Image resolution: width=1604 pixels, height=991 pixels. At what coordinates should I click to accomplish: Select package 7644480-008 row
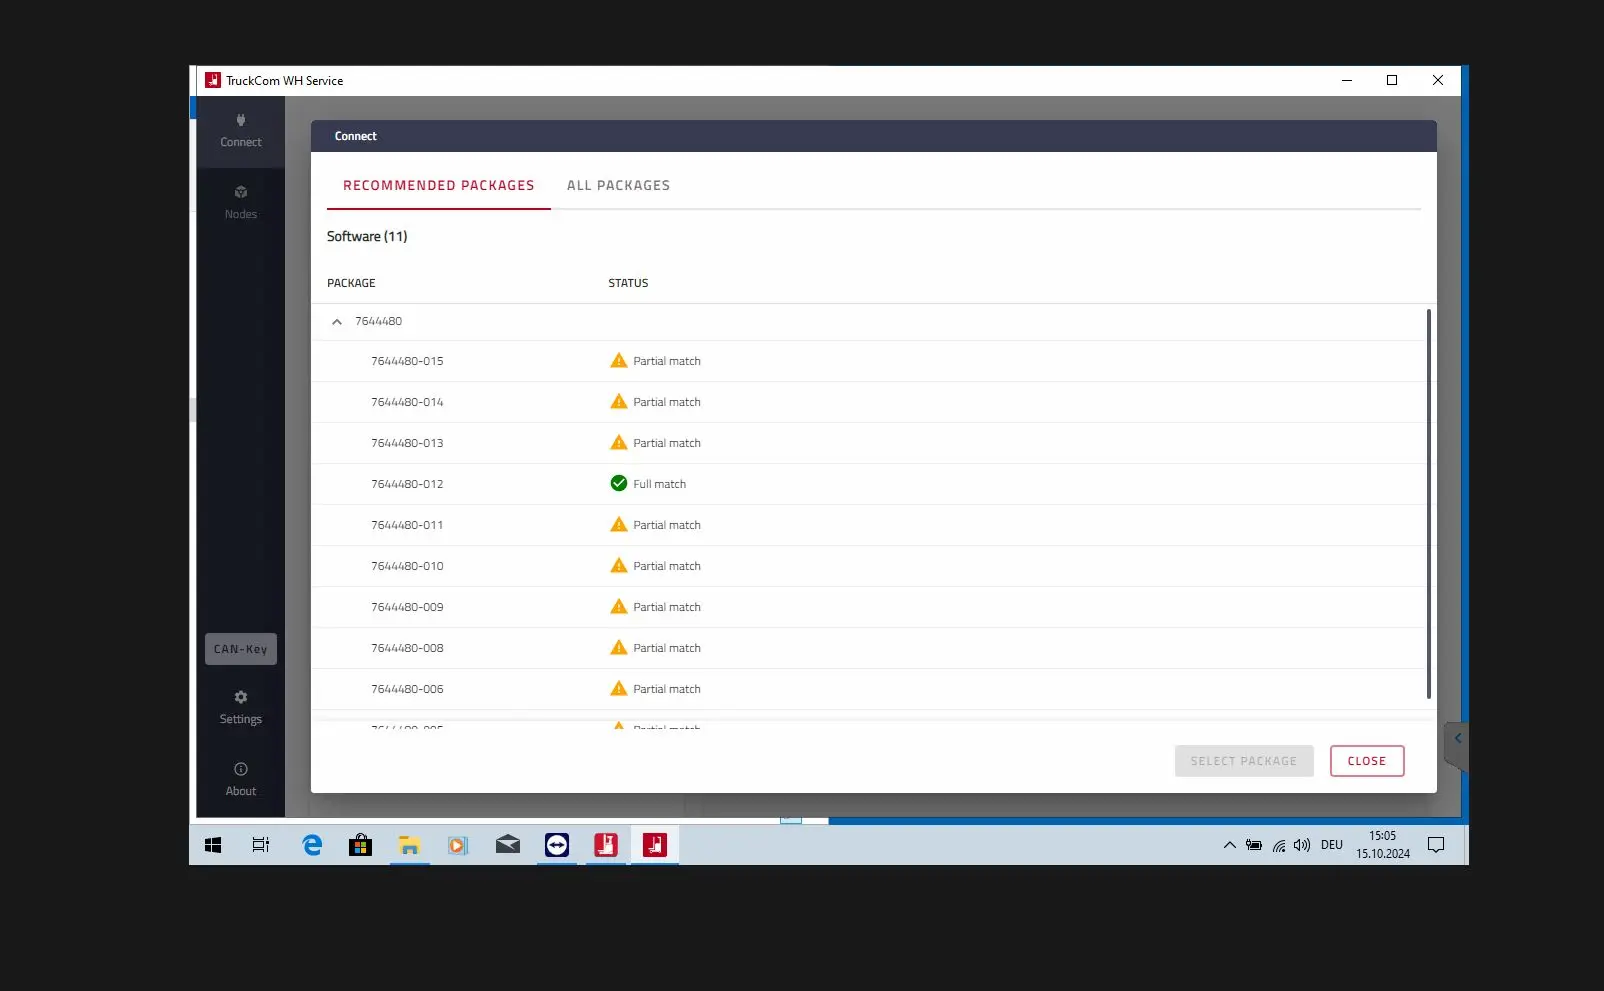coord(868,648)
